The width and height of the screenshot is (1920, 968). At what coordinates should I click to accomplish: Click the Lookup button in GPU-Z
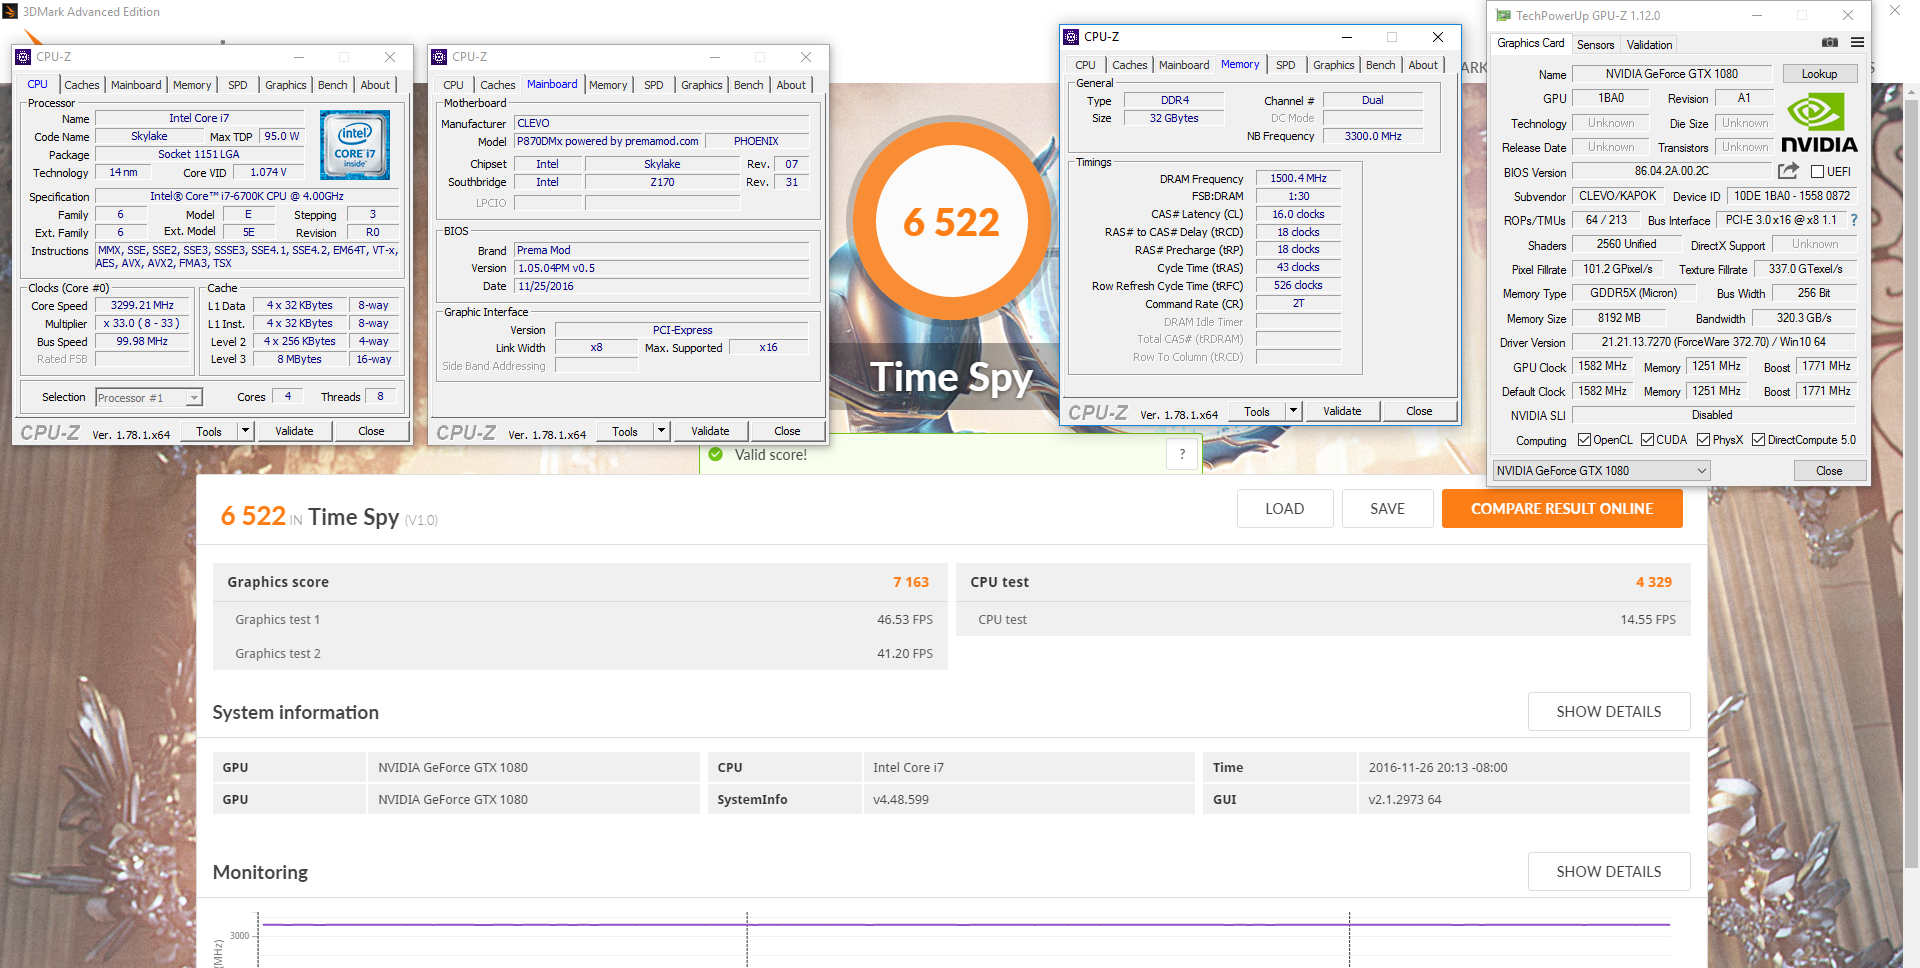pos(1819,74)
